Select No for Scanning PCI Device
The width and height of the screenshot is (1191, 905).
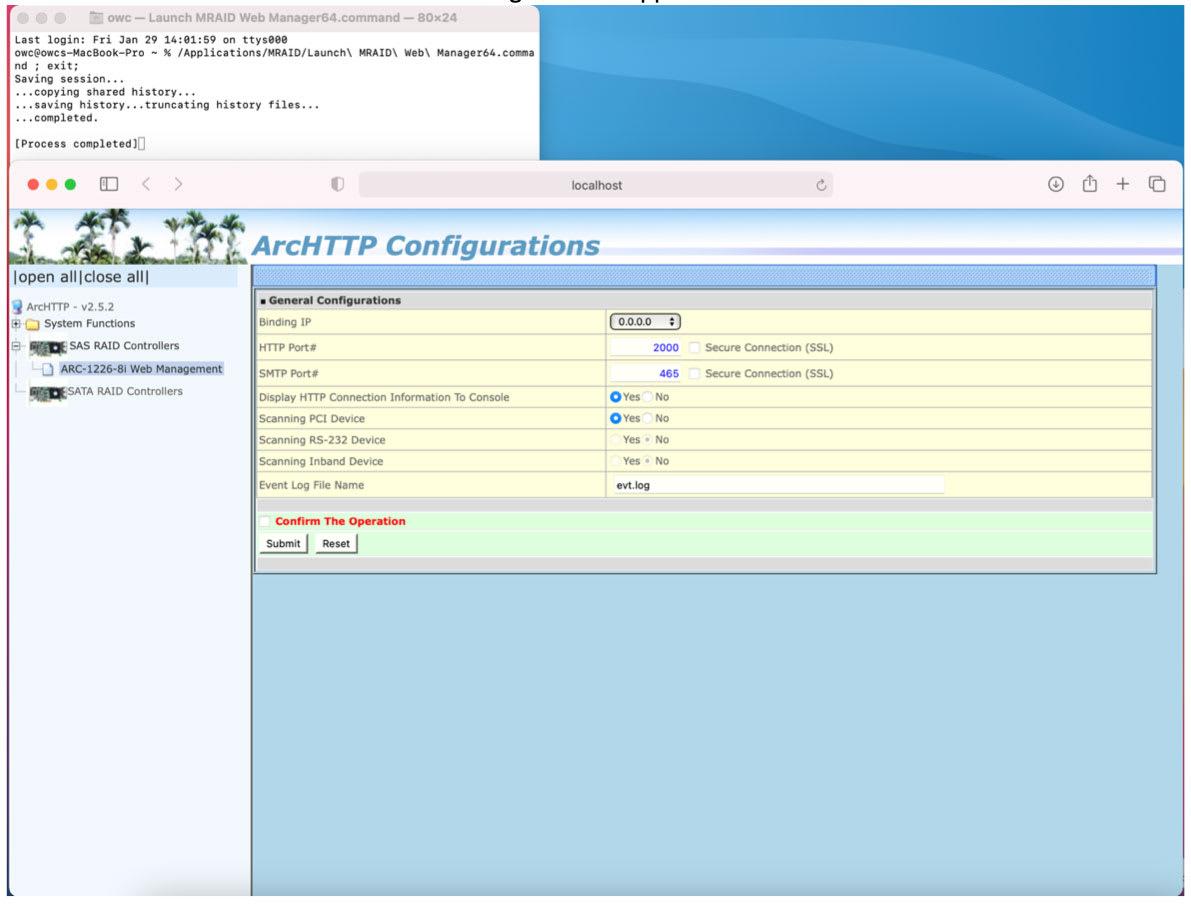coord(647,418)
